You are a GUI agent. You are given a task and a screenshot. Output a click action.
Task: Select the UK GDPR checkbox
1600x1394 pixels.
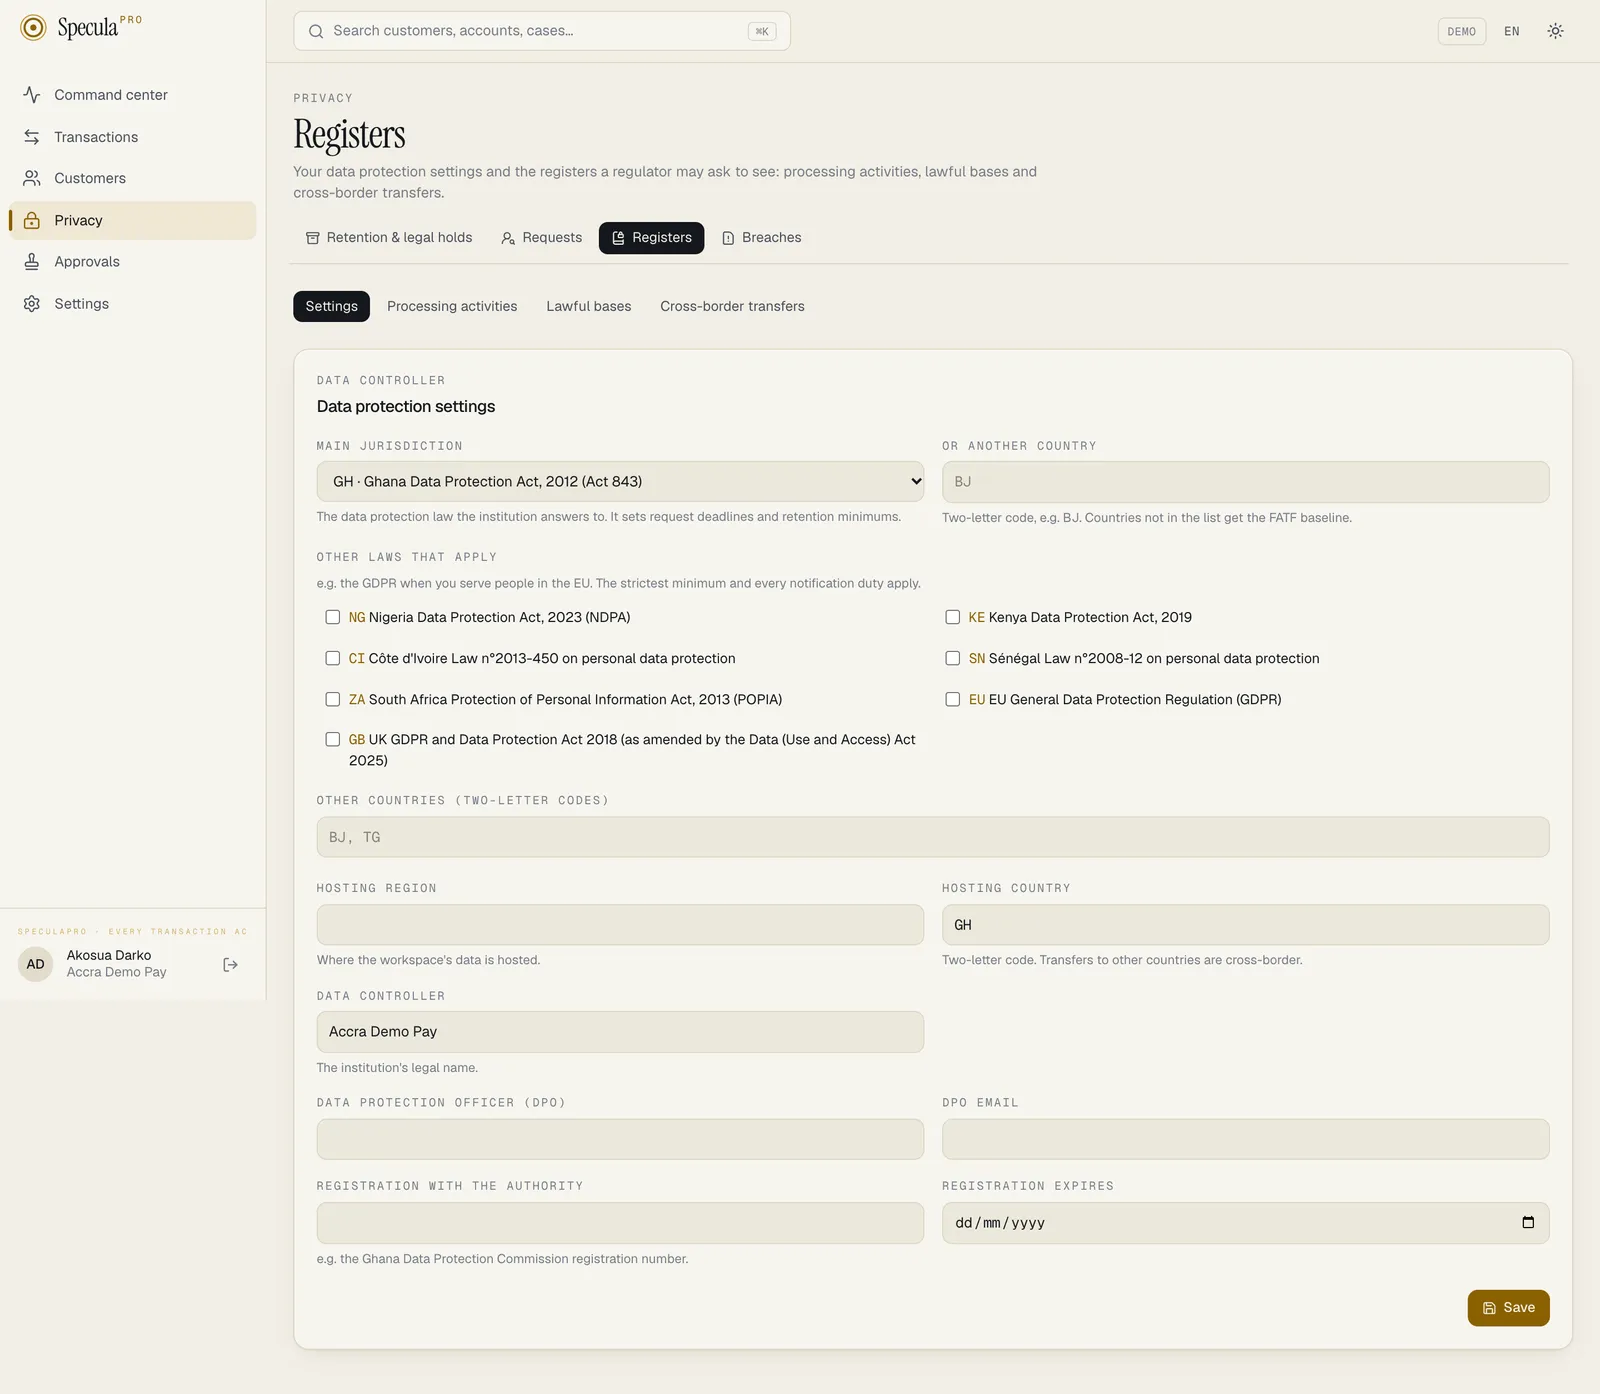333,739
